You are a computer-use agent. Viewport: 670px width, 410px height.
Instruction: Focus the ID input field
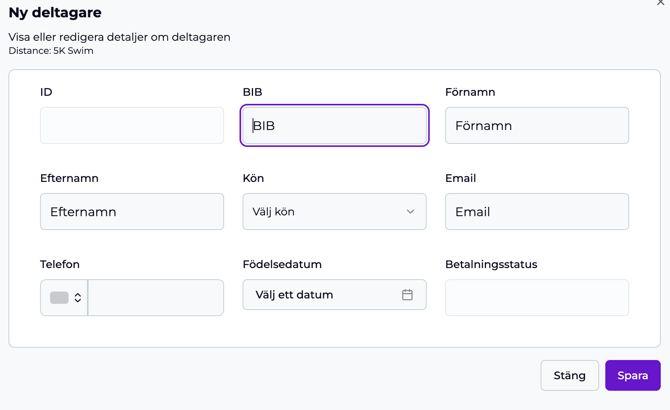pos(132,126)
